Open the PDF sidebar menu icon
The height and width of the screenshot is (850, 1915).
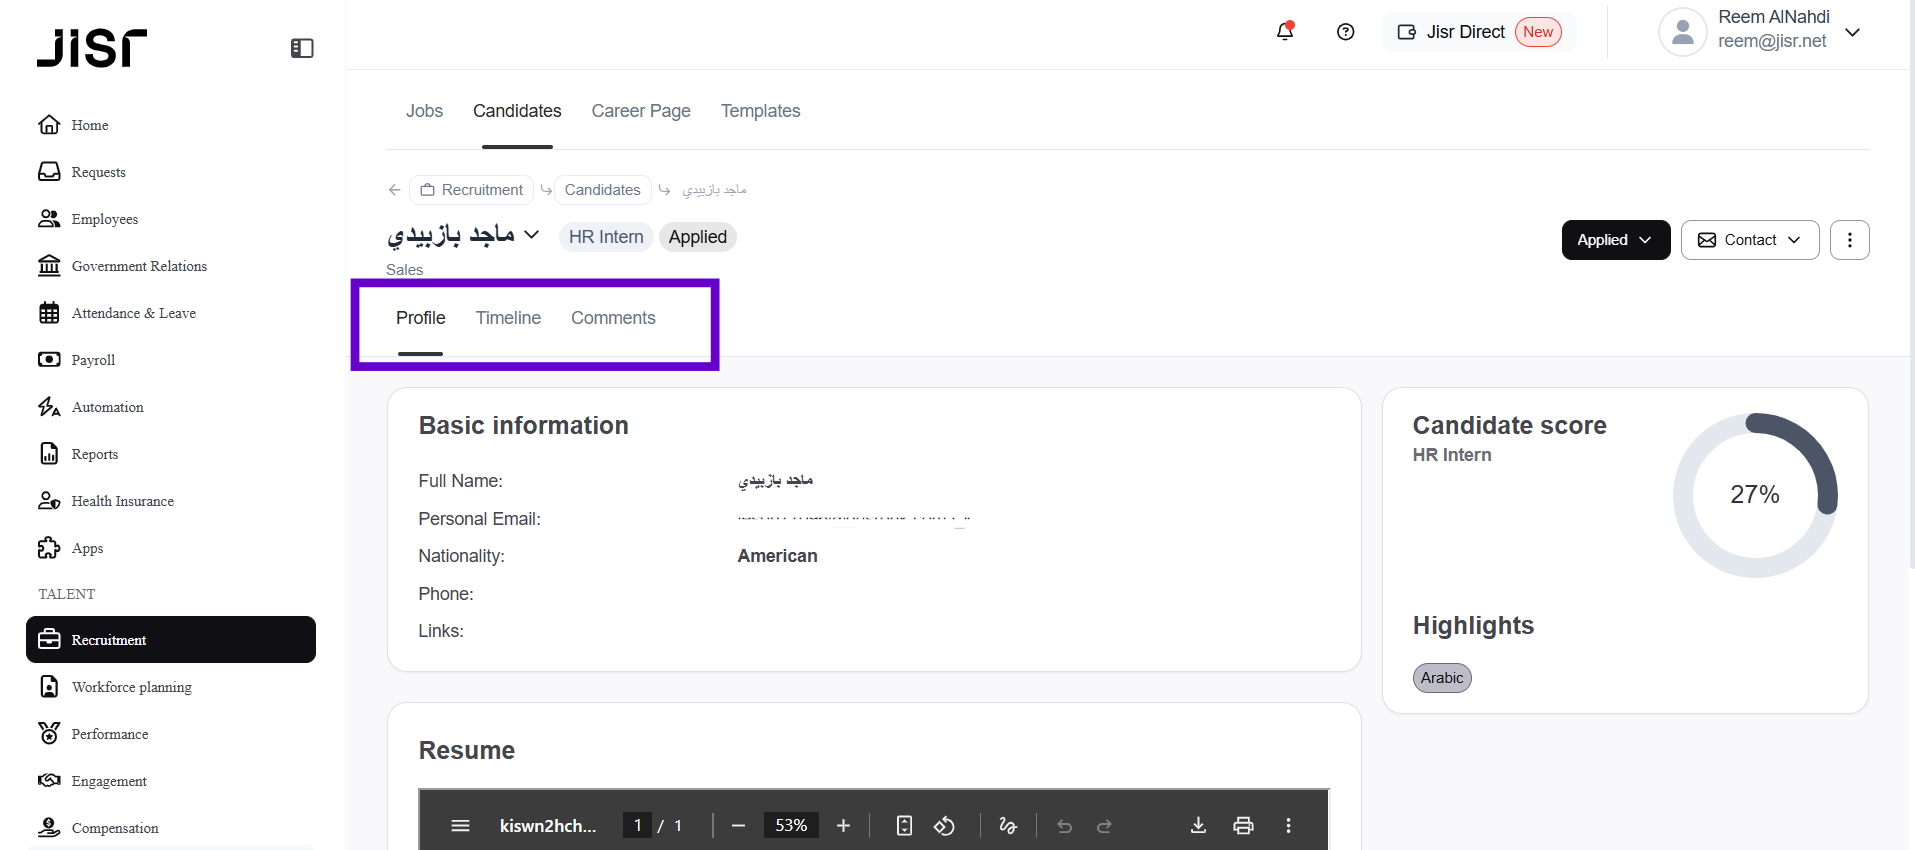[x=460, y=825]
